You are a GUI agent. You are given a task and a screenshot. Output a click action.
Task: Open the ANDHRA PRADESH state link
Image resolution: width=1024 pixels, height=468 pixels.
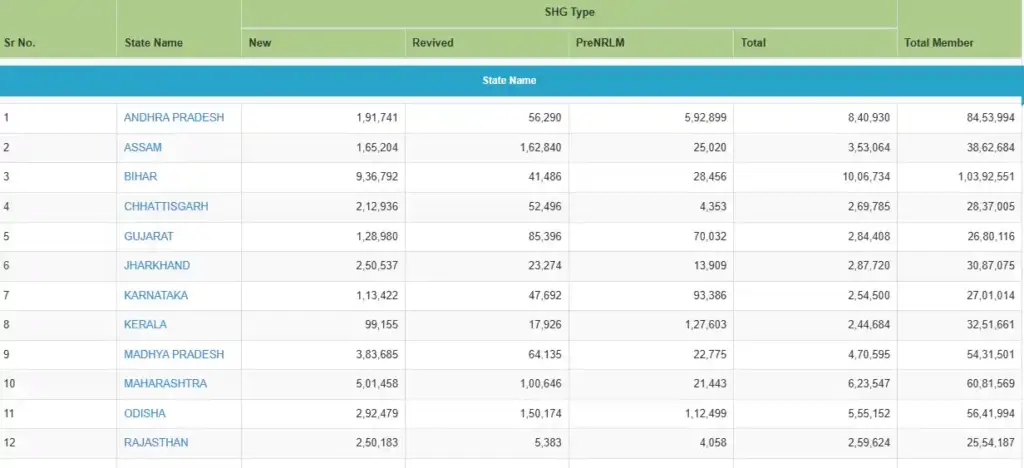click(x=173, y=118)
